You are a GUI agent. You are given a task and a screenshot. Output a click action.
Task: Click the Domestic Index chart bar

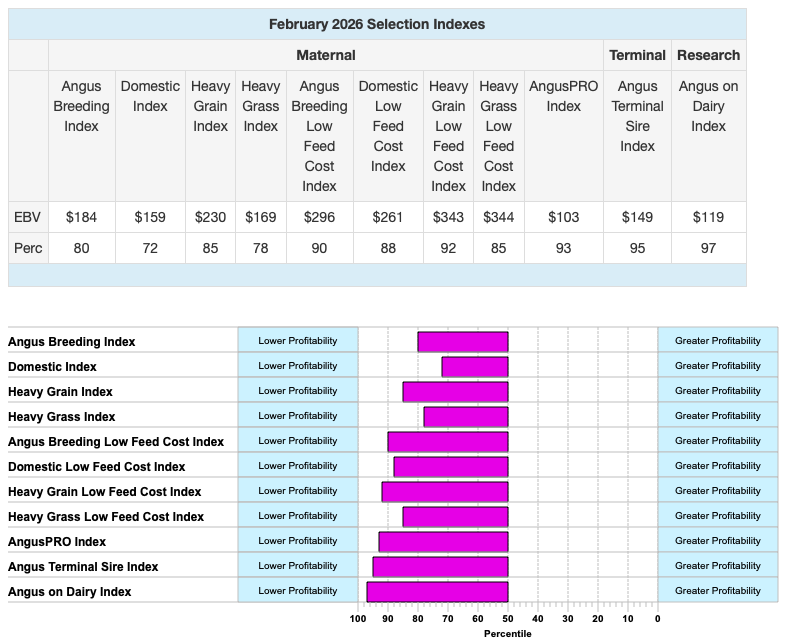point(475,367)
